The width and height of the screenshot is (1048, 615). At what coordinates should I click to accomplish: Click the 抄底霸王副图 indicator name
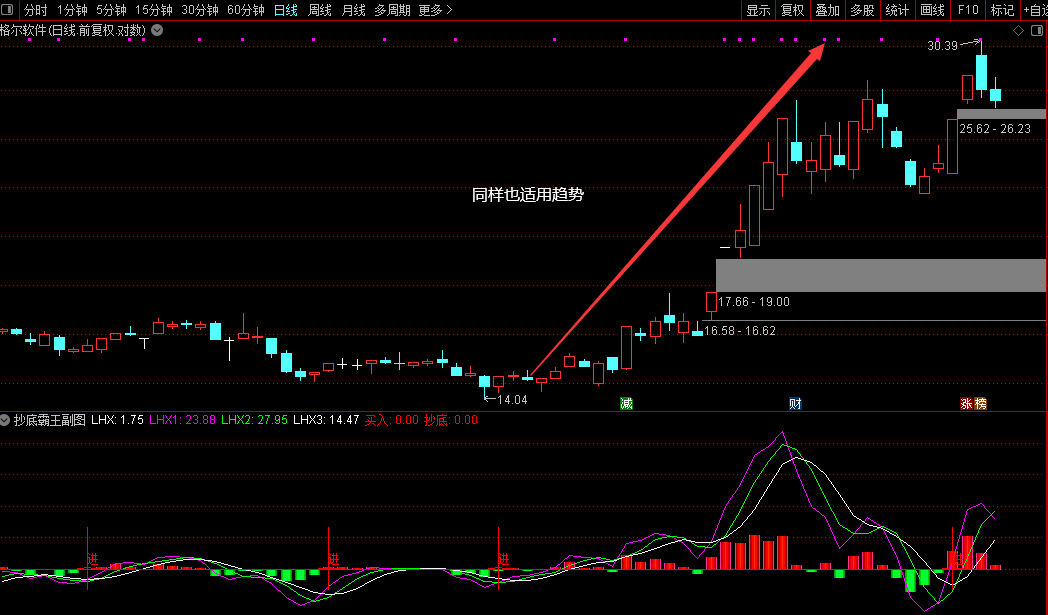tap(49, 420)
